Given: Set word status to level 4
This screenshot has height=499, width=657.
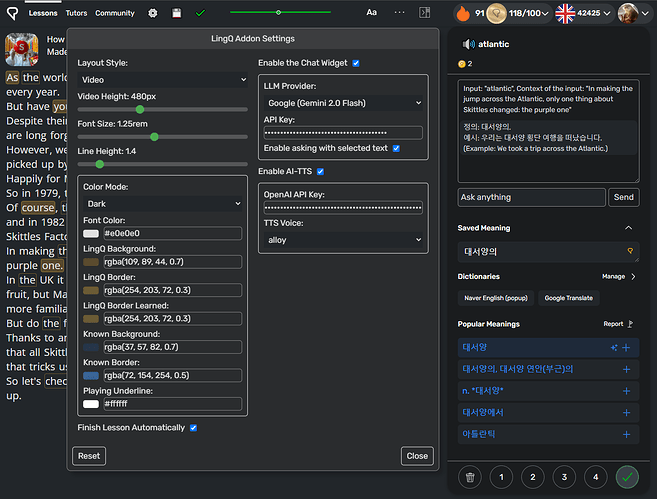Looking at the screenshot, I should click(x=596, y=477).
